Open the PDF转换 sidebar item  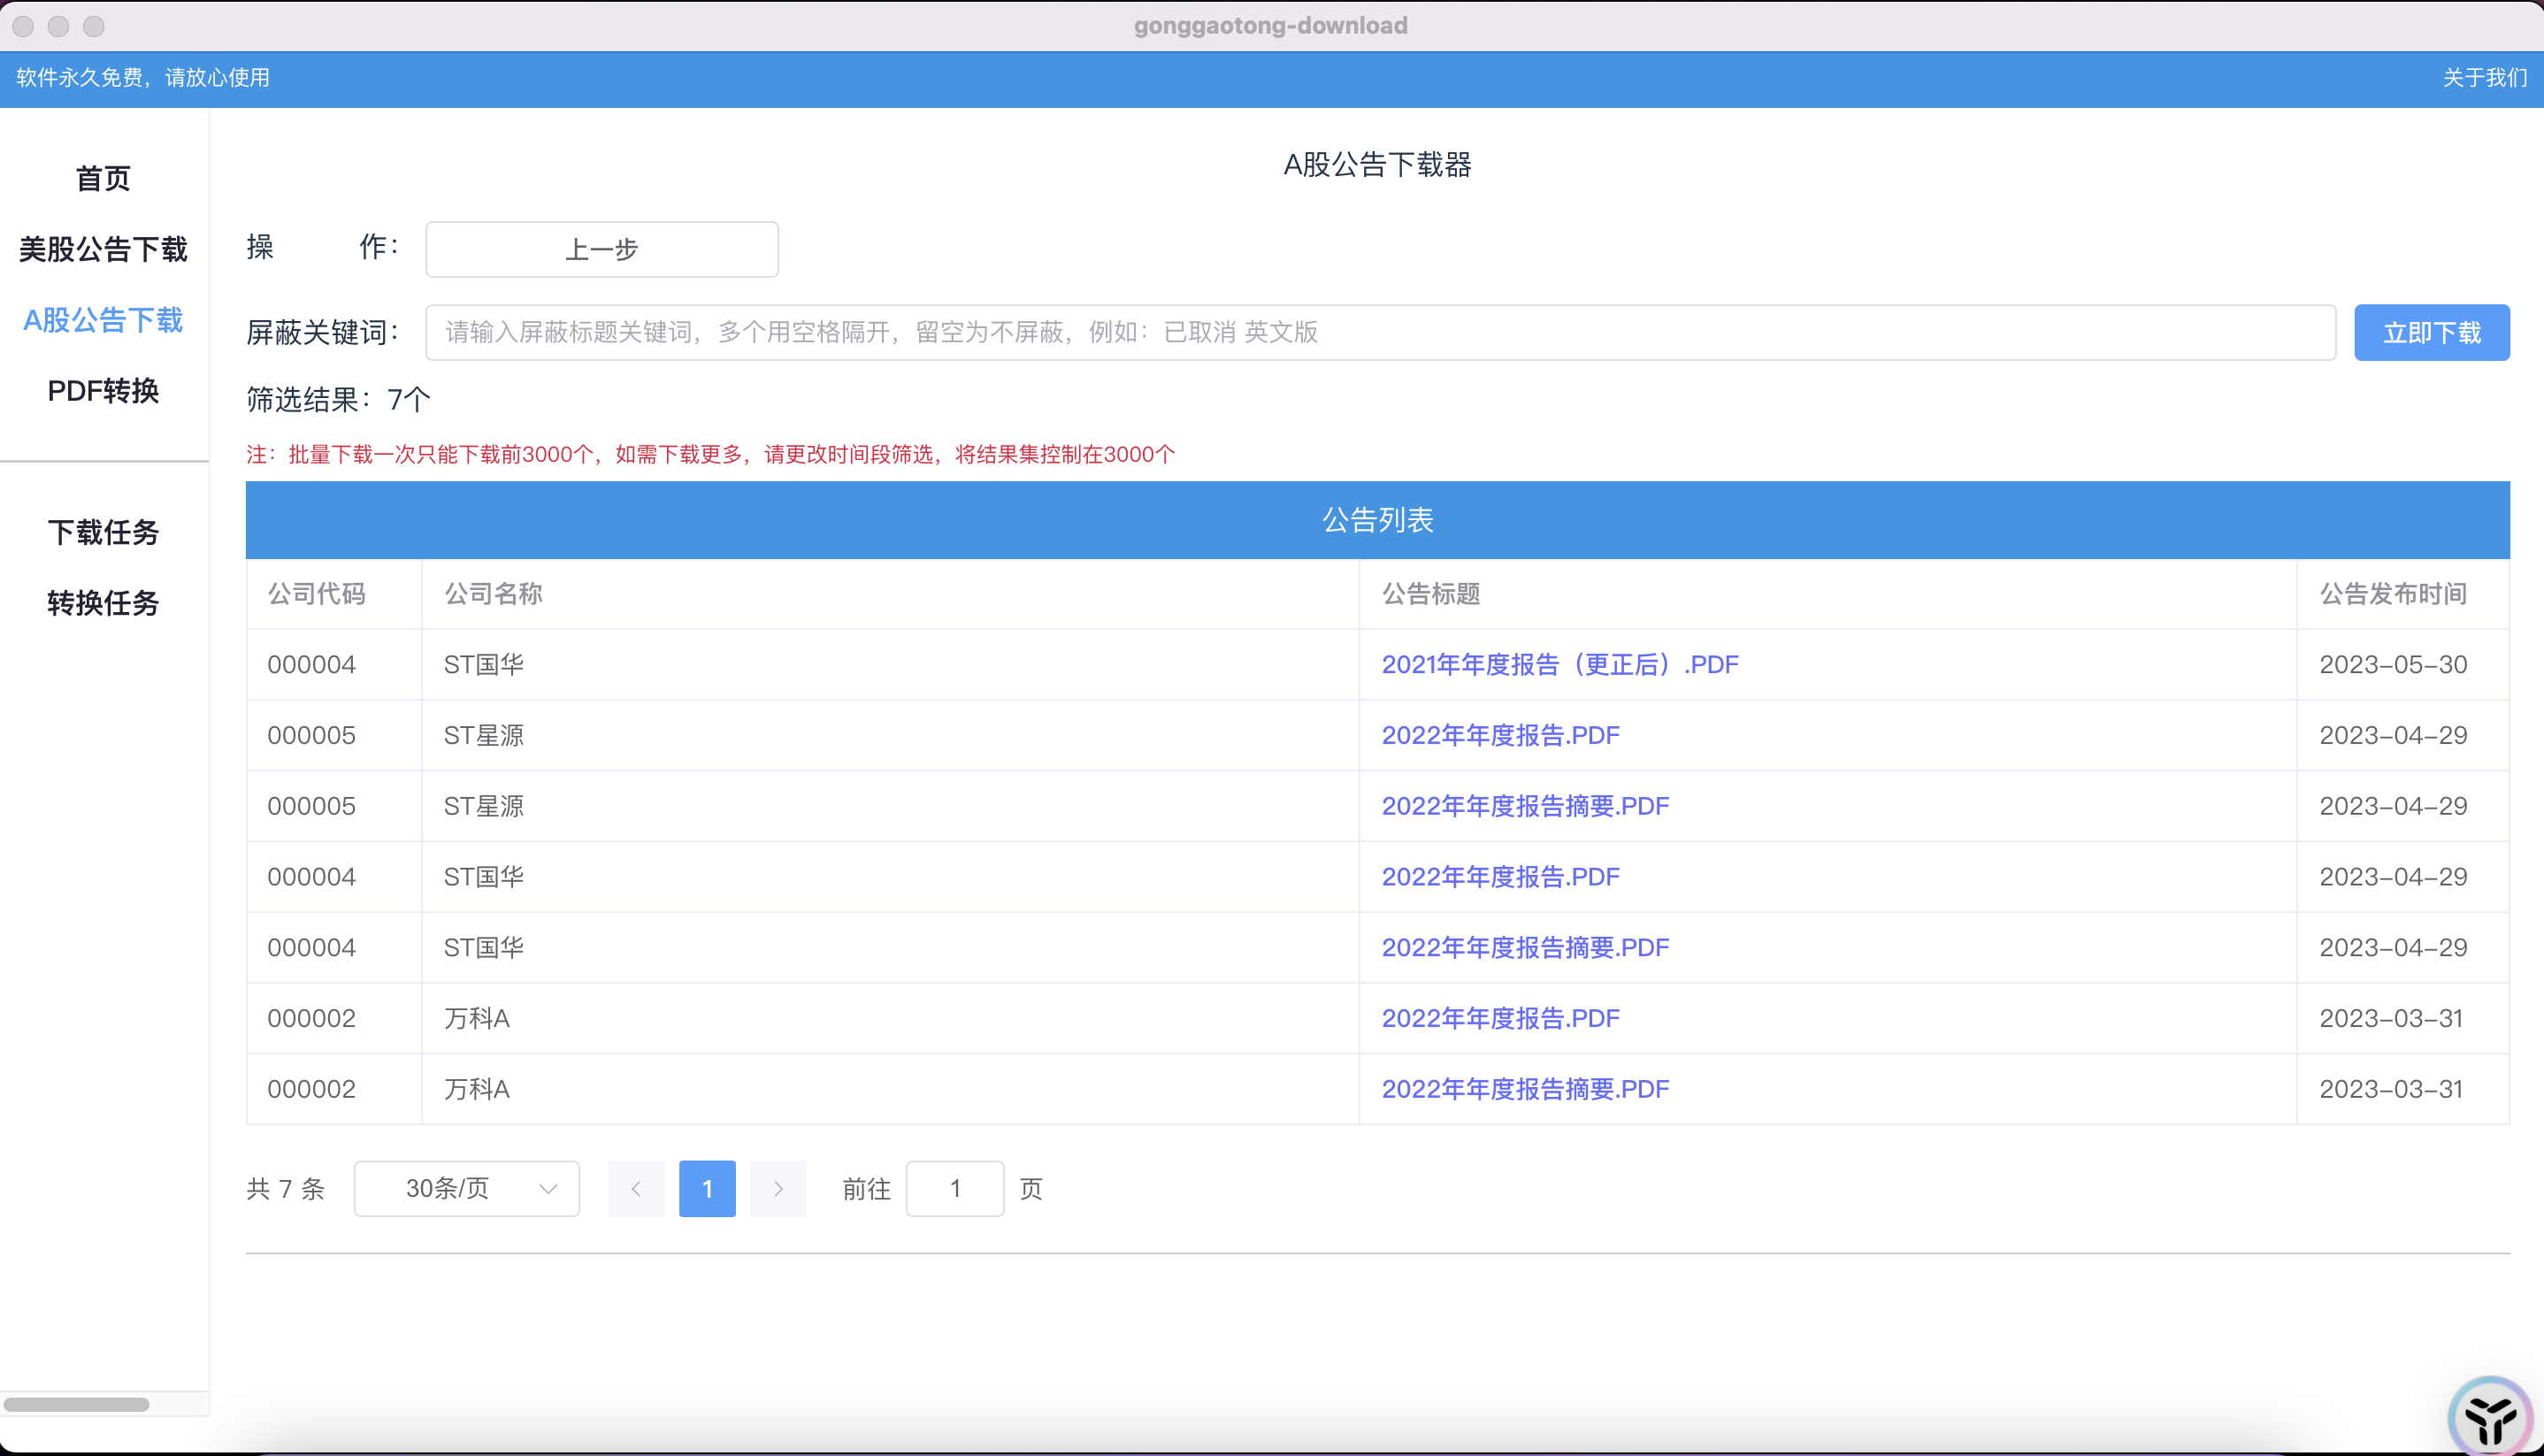point(103,391)
